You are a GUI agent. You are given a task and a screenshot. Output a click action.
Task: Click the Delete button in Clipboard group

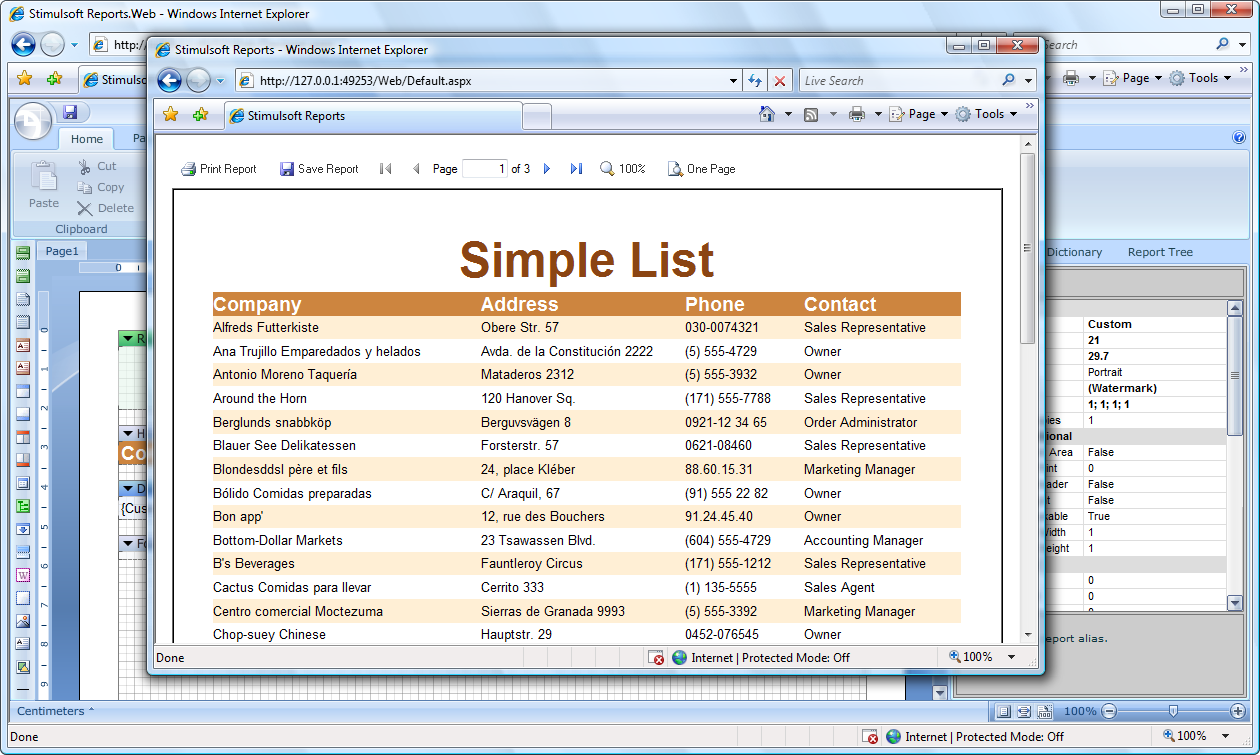106,208
